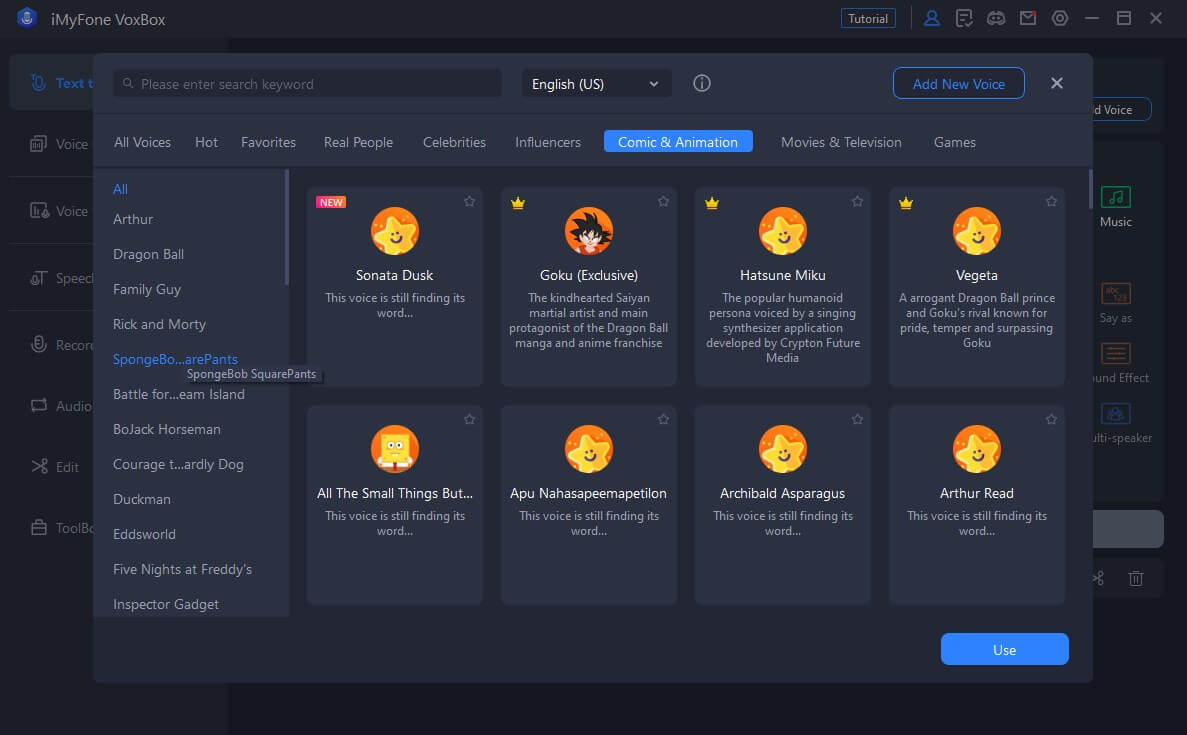Open the feedback note icon in title bar

pyautogui.click(x=964, y=18)
